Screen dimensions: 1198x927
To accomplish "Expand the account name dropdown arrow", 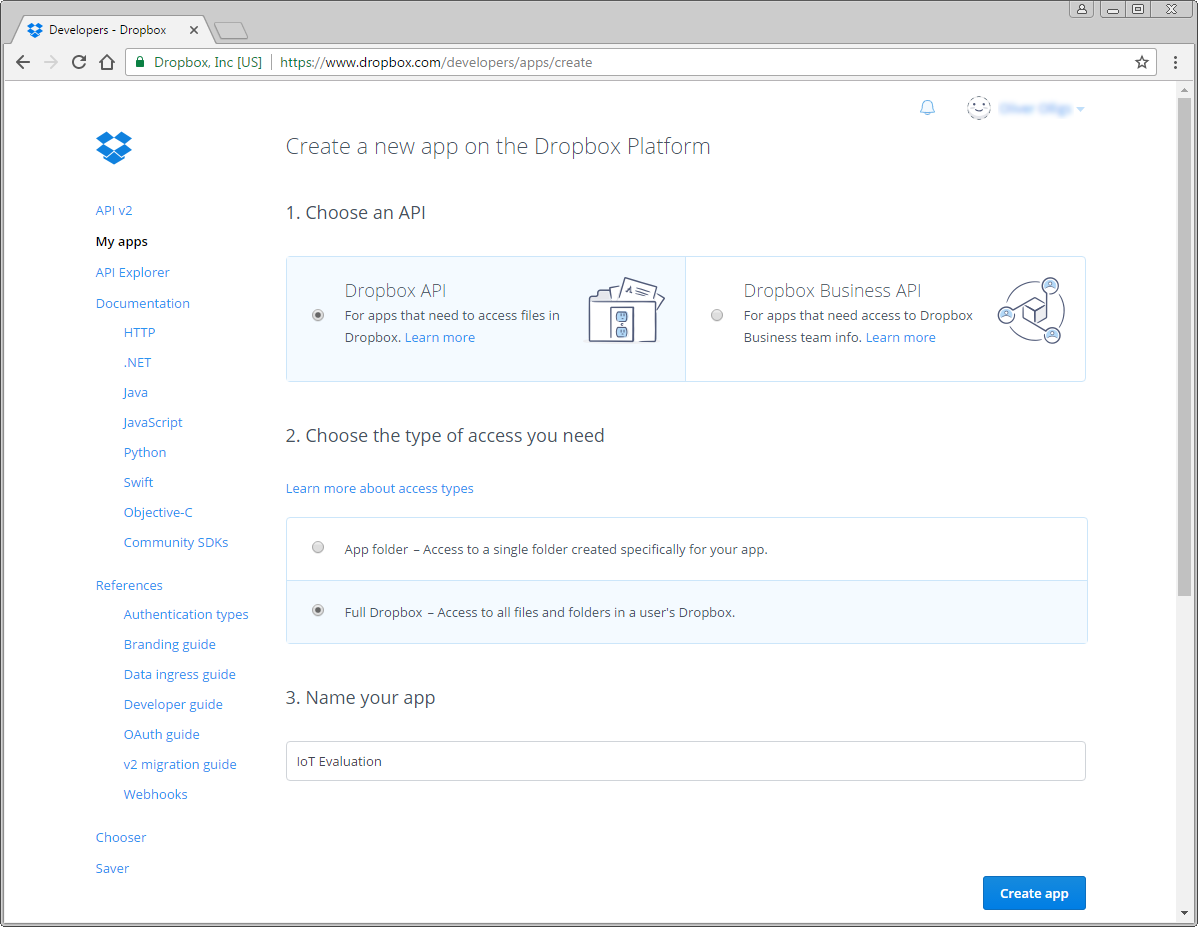I will [x=1080, y=109].
